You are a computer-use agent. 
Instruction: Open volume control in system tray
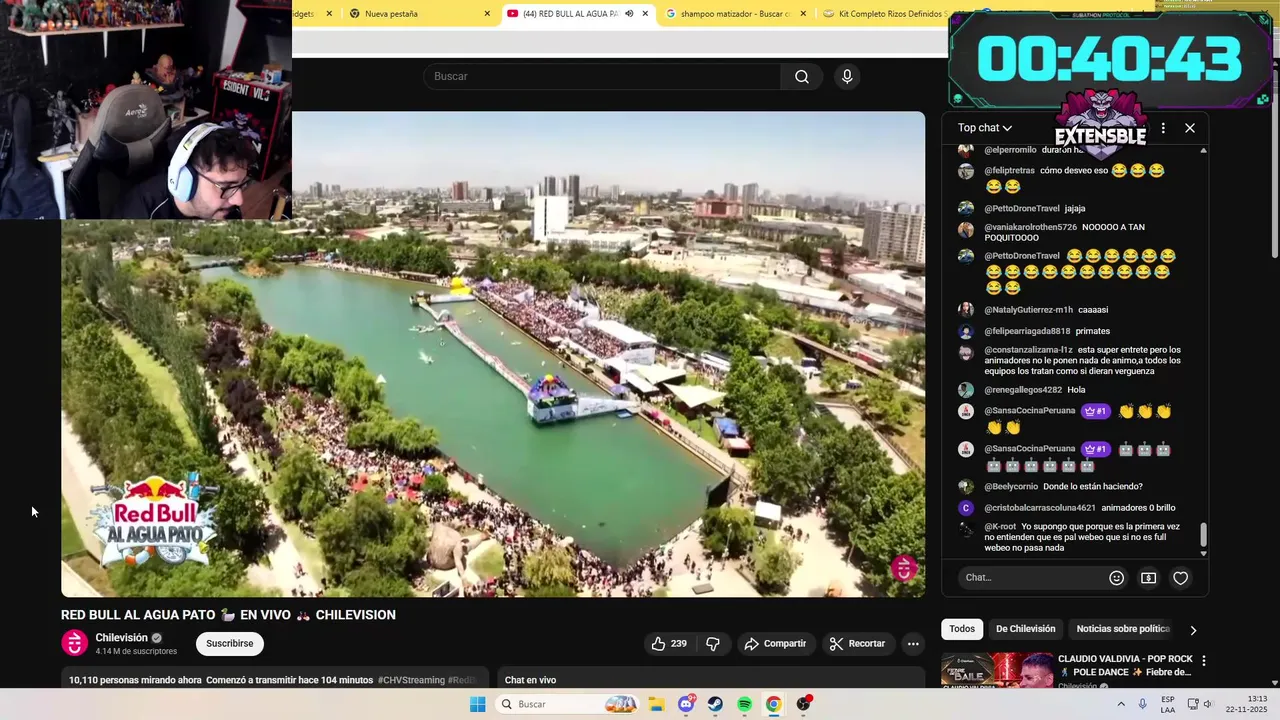pyautogui.click(x=1207, y=704)
